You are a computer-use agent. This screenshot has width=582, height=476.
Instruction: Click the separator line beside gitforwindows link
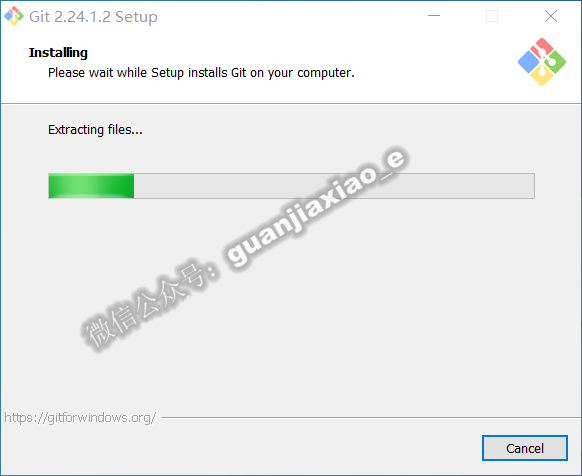click(371, 417)
